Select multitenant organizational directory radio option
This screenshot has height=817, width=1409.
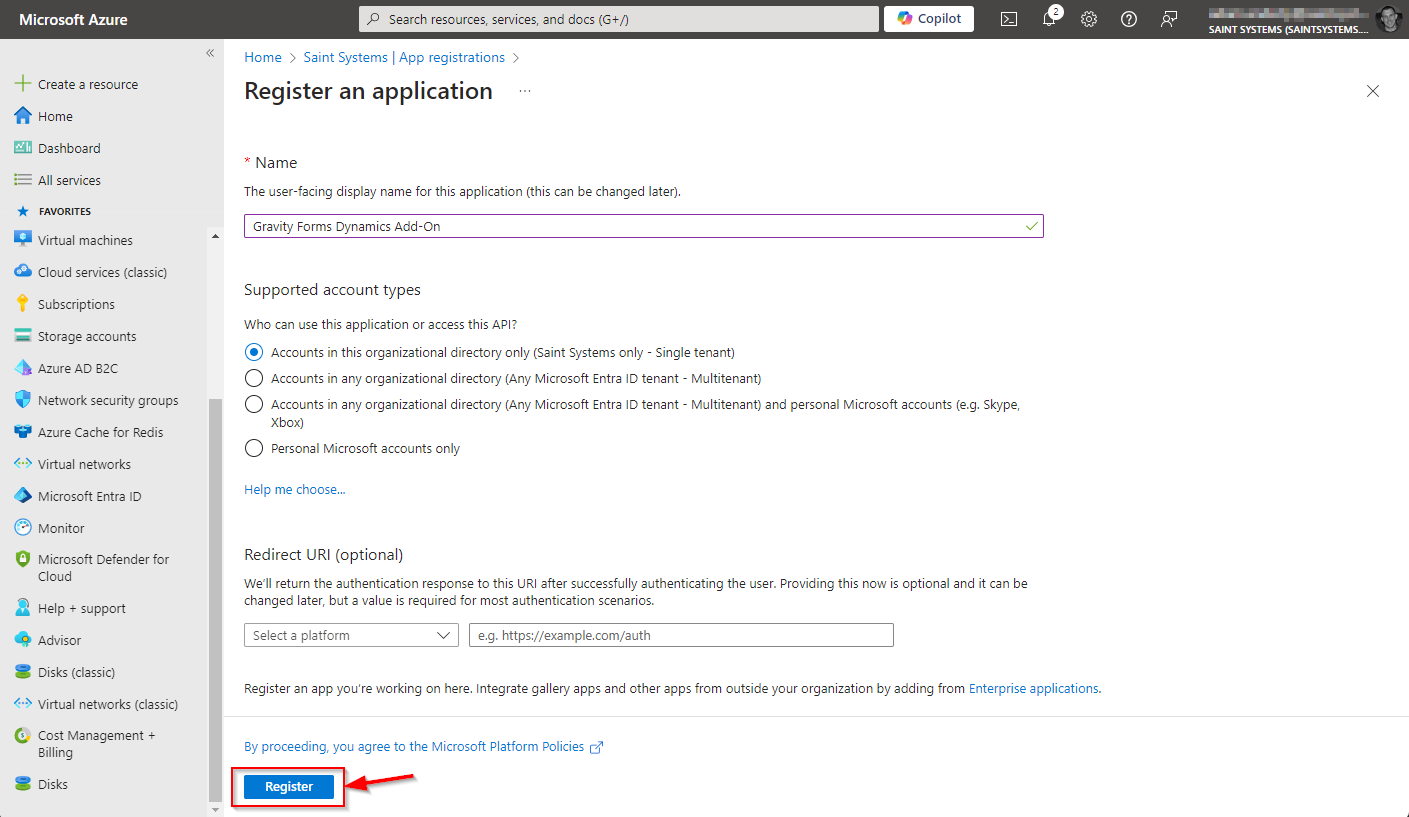click(x=254, y=378)
